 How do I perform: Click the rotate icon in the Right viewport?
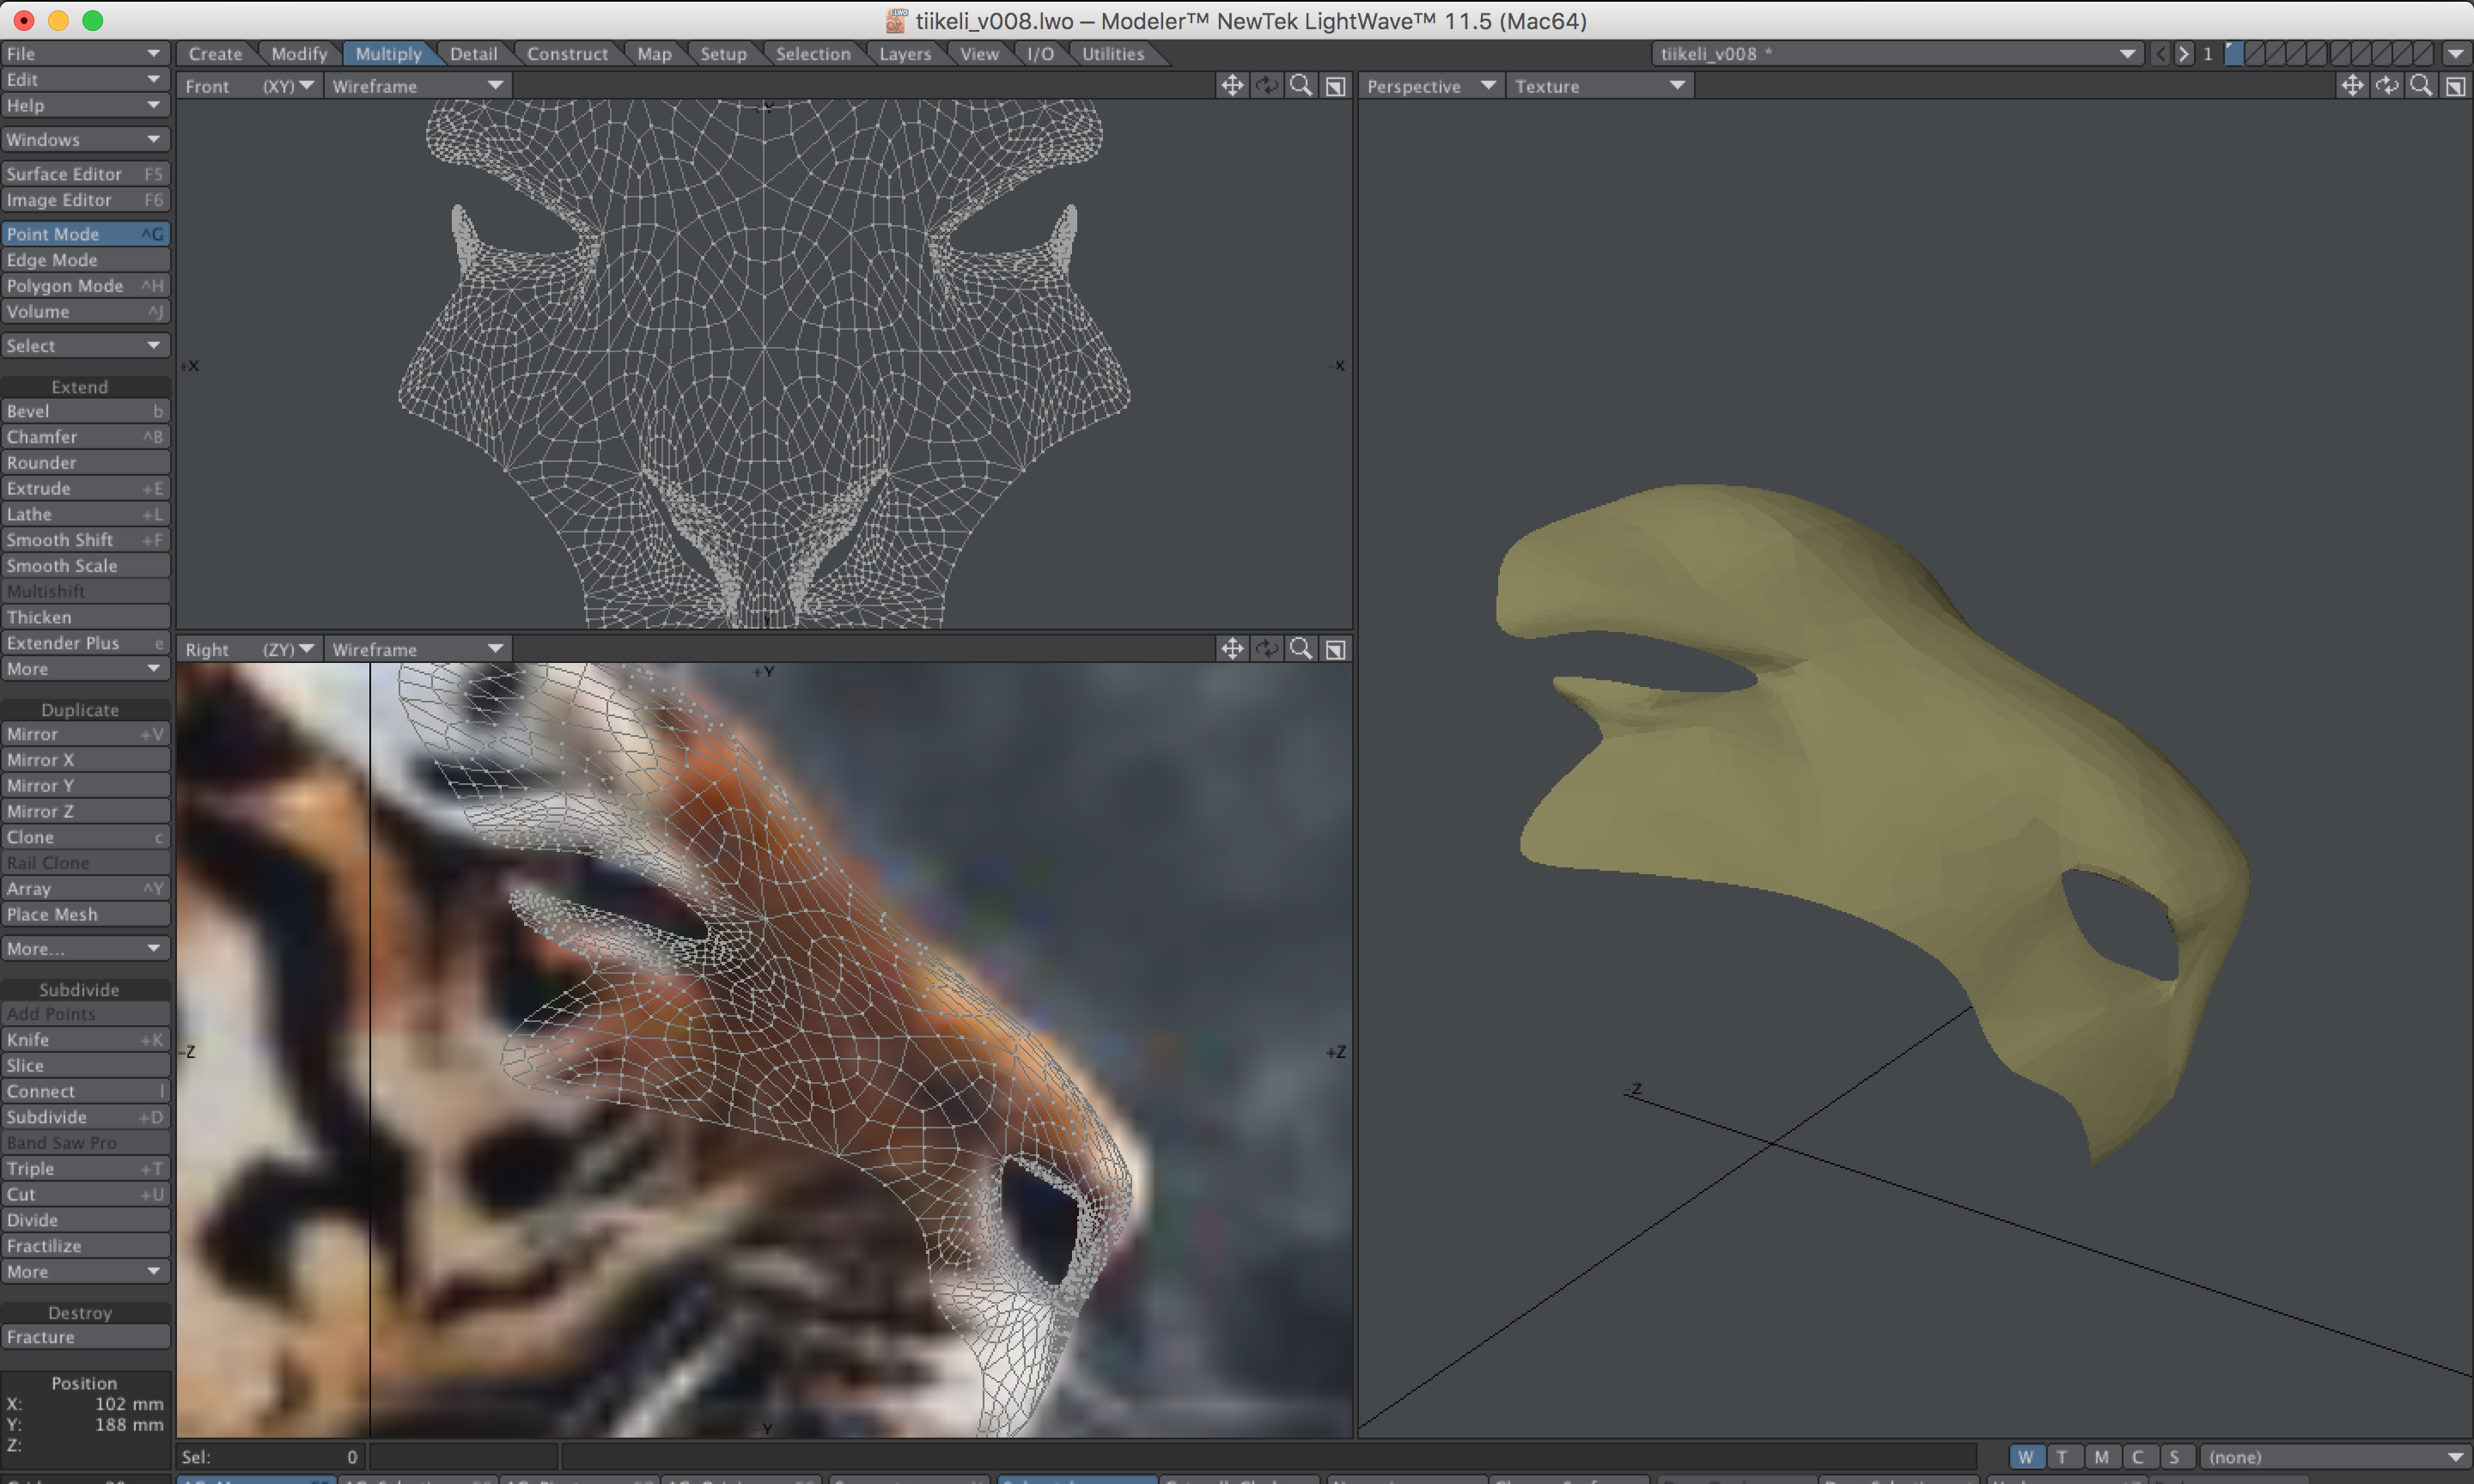tap(1267, 649)
